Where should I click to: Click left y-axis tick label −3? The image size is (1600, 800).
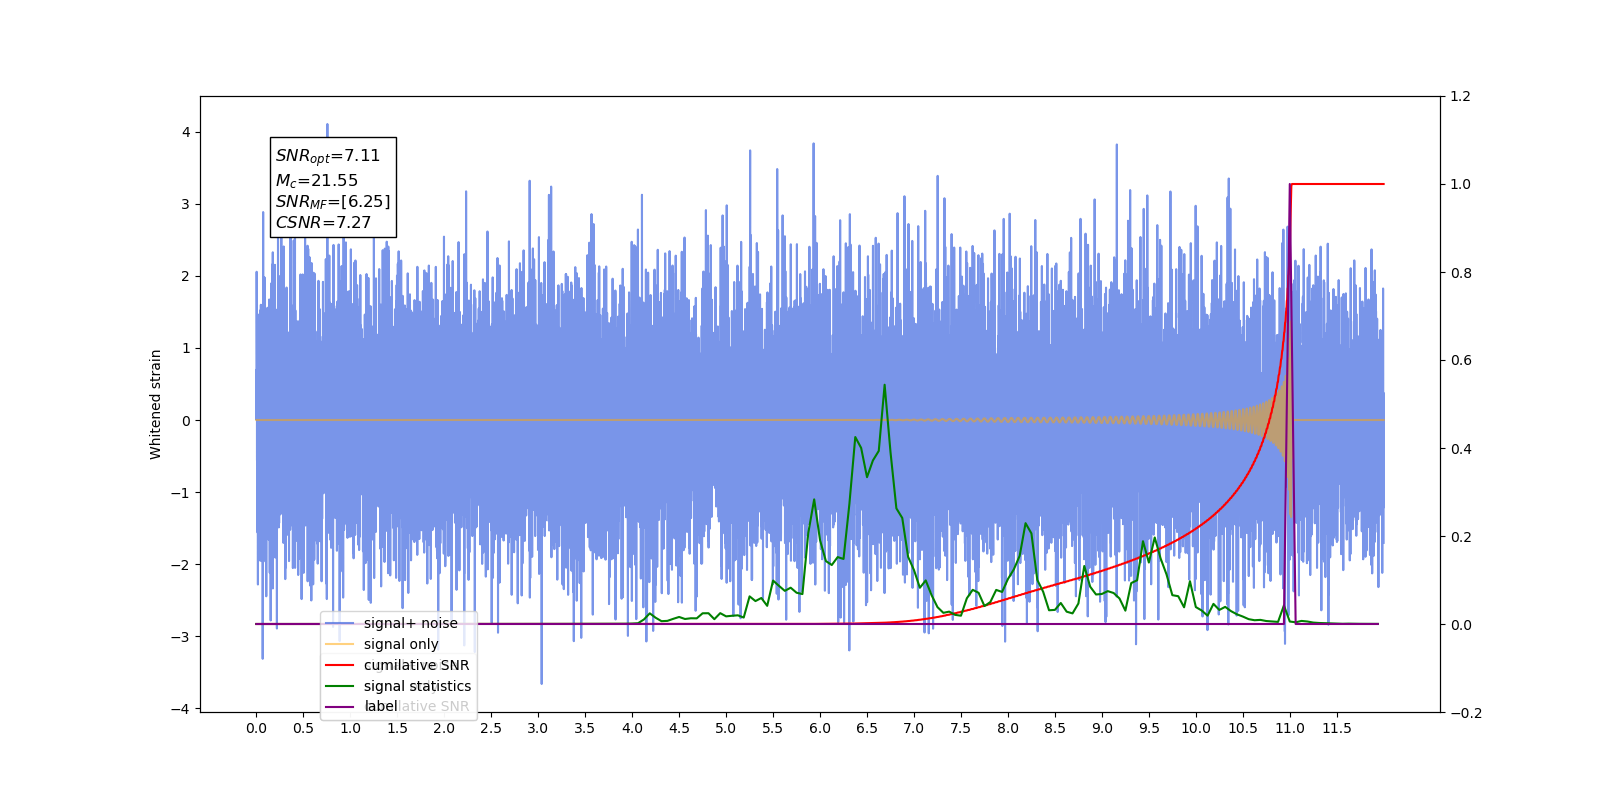click(x=180, y=637)
